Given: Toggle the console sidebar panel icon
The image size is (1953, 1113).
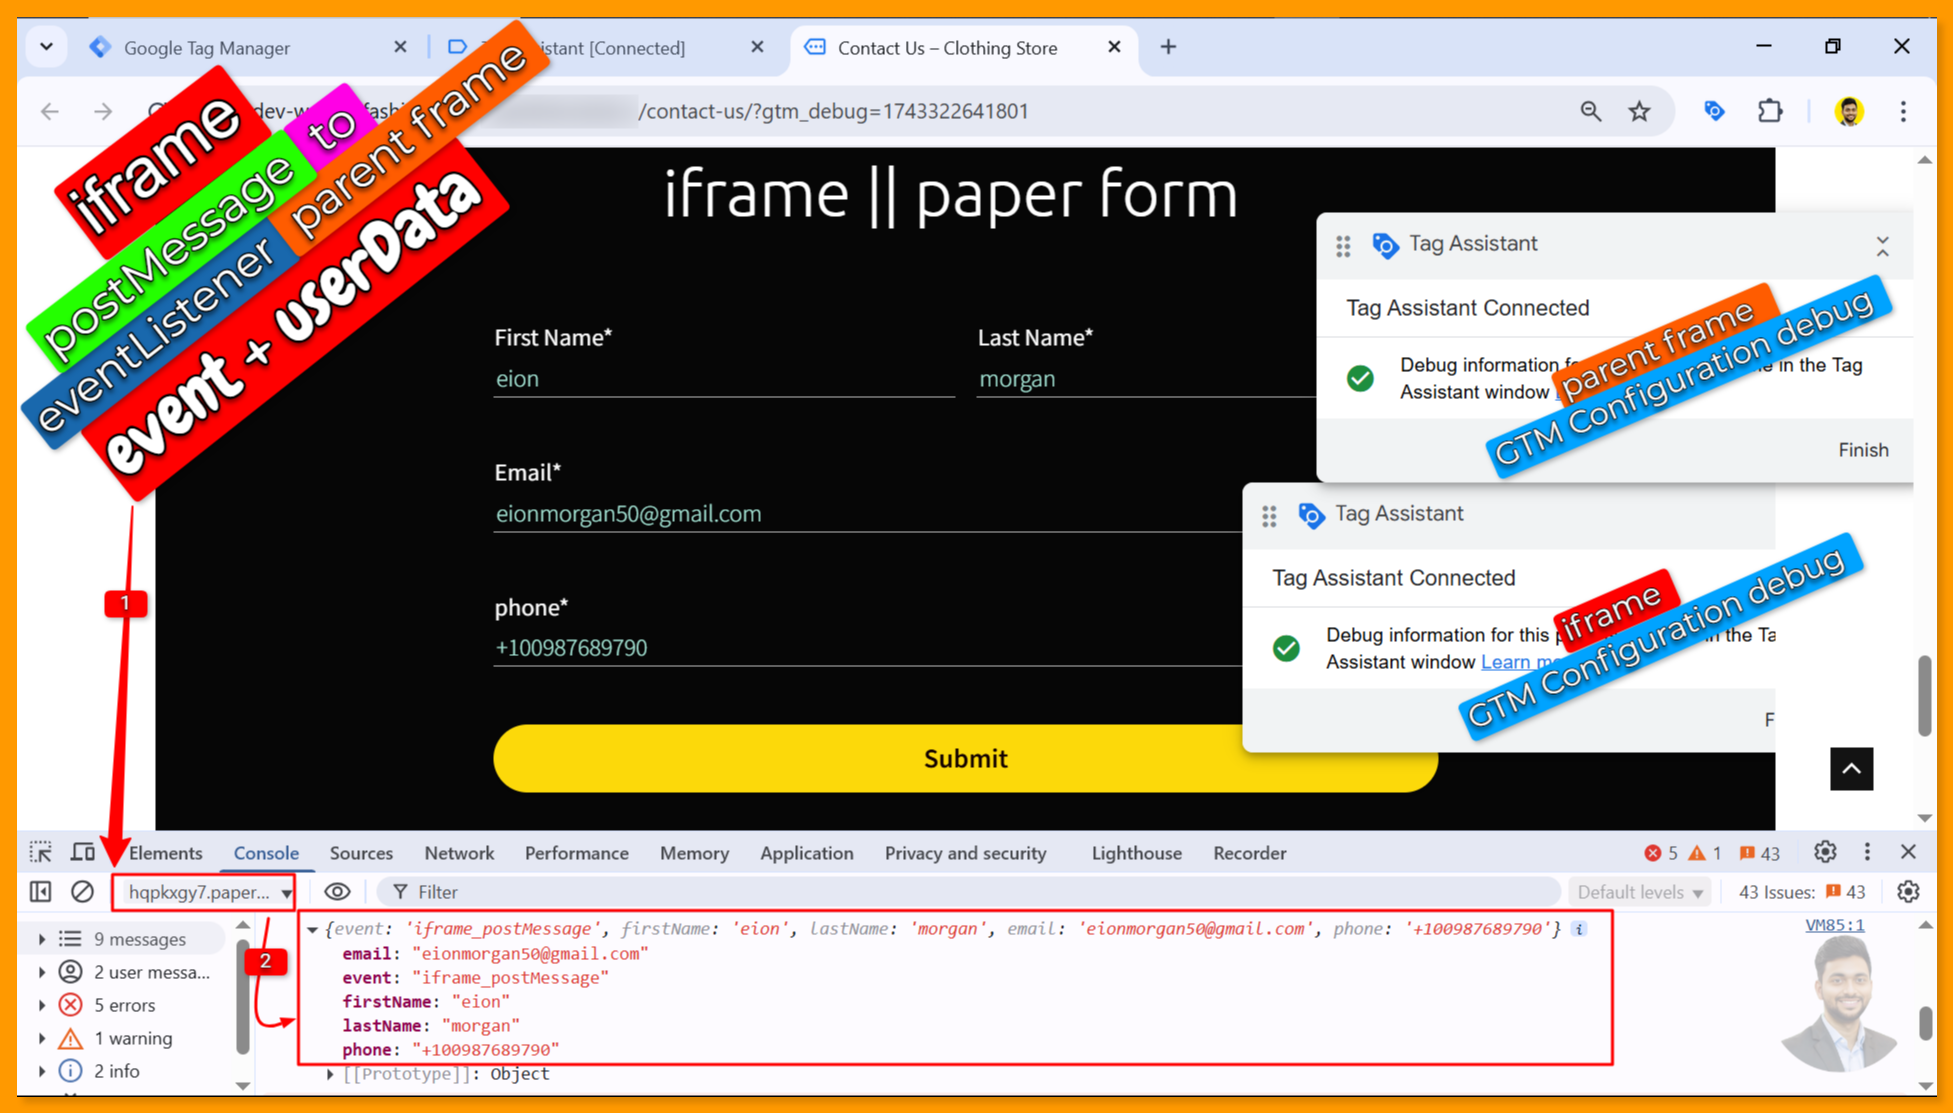Looking at the screenshot, I should coord(40,892).
